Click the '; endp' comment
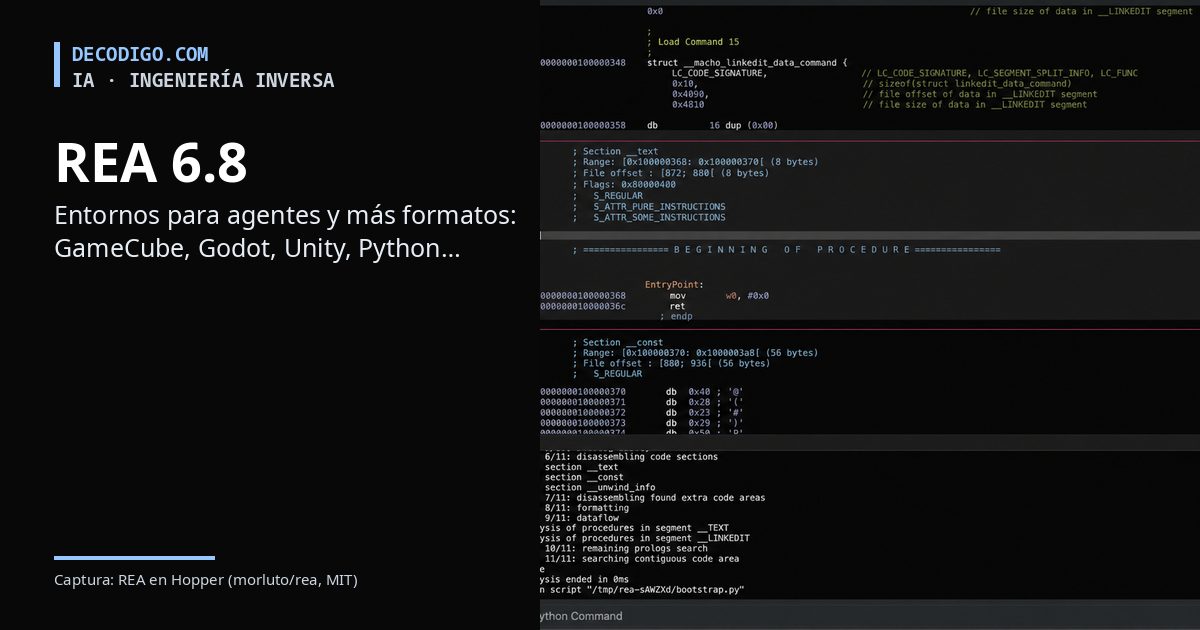Screen dimensions: 1200x630 tap(676, 316)
